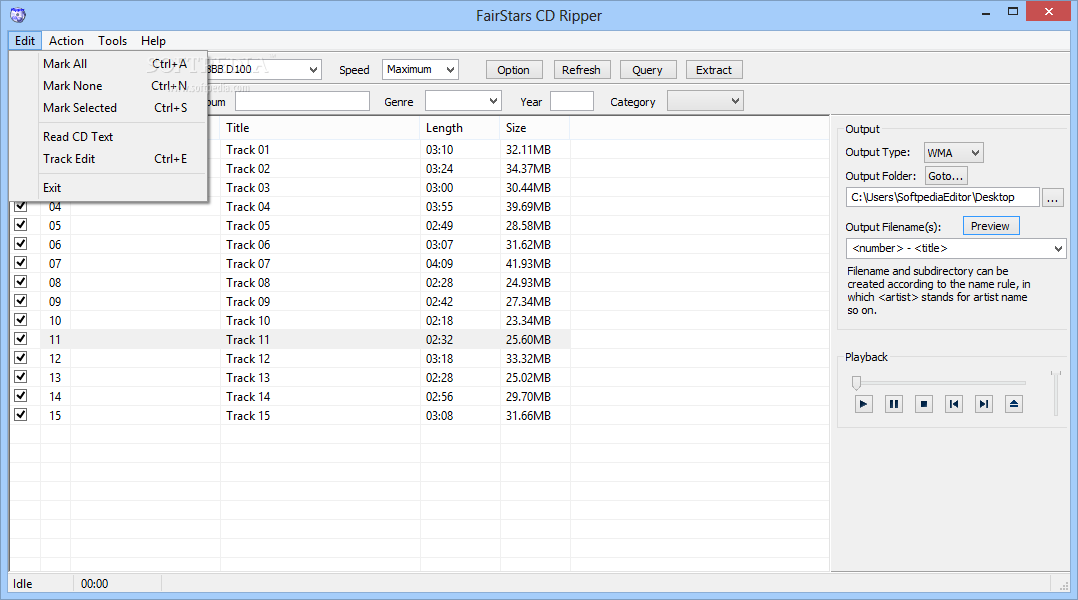Sort by the Length column header

pos(460,128)
